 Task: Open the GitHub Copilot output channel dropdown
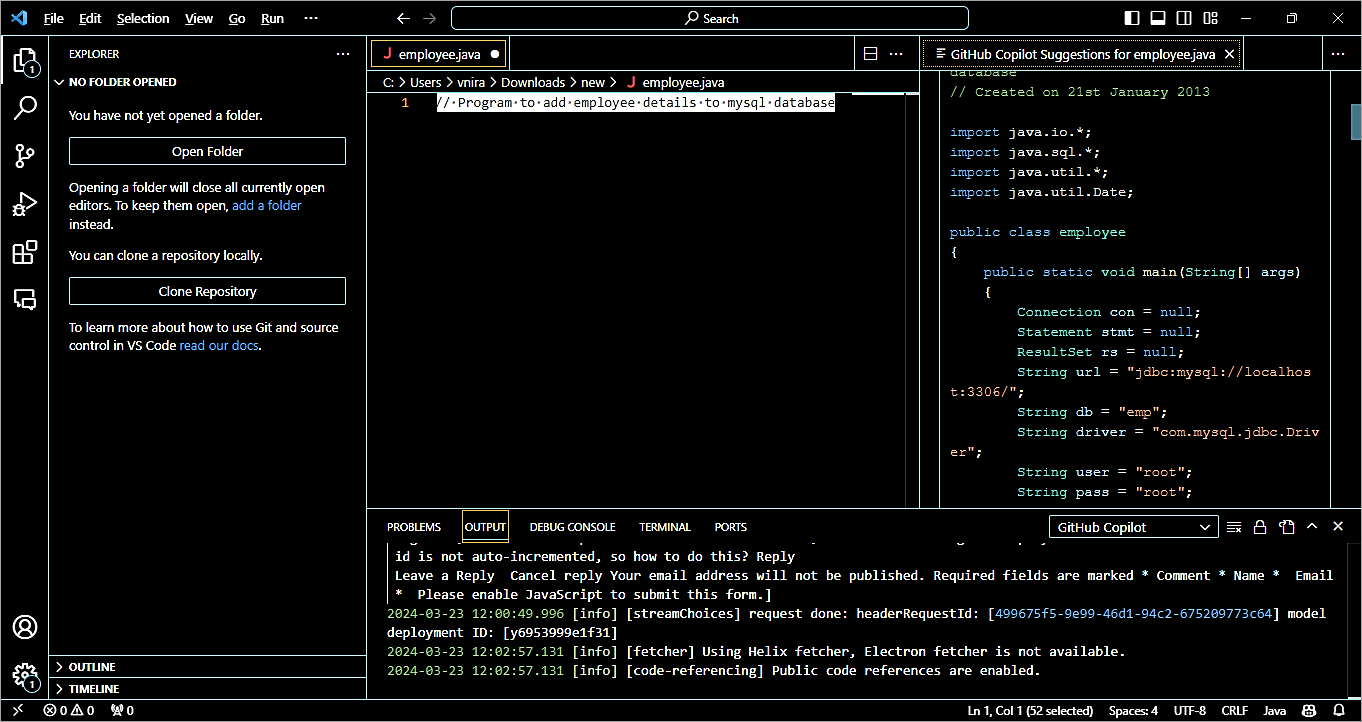pos(1133,527)
